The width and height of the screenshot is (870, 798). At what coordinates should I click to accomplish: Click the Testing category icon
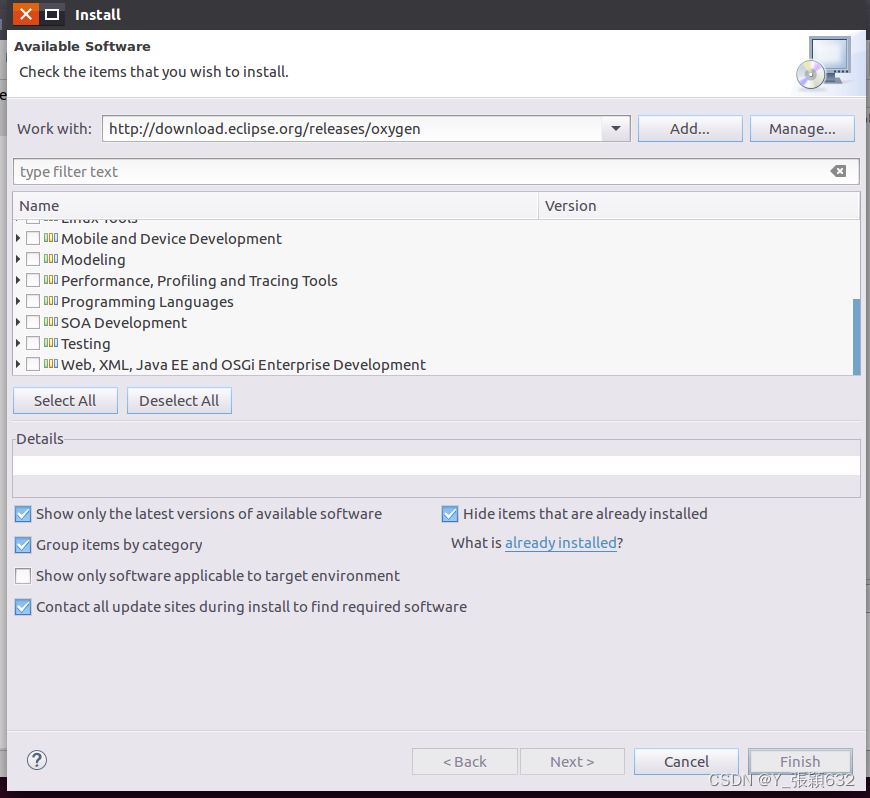[x=50, y=343]
